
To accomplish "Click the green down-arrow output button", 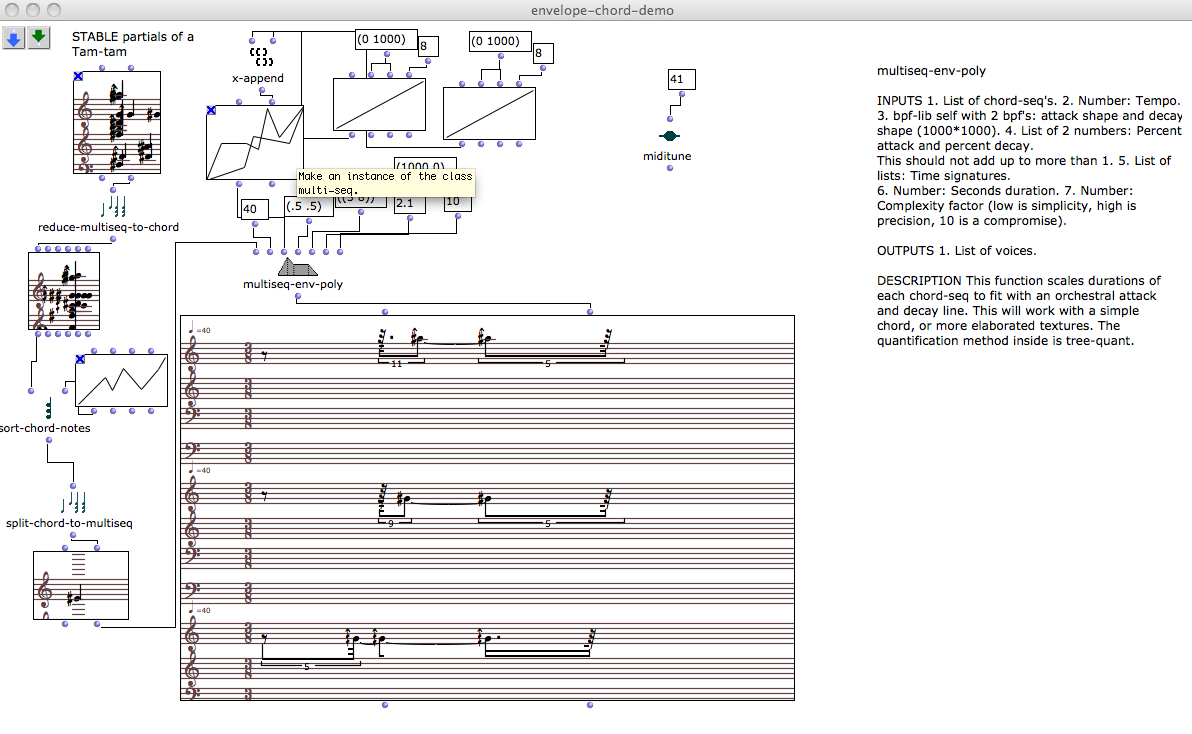I will pyautogui.click(x=38, y=39).
